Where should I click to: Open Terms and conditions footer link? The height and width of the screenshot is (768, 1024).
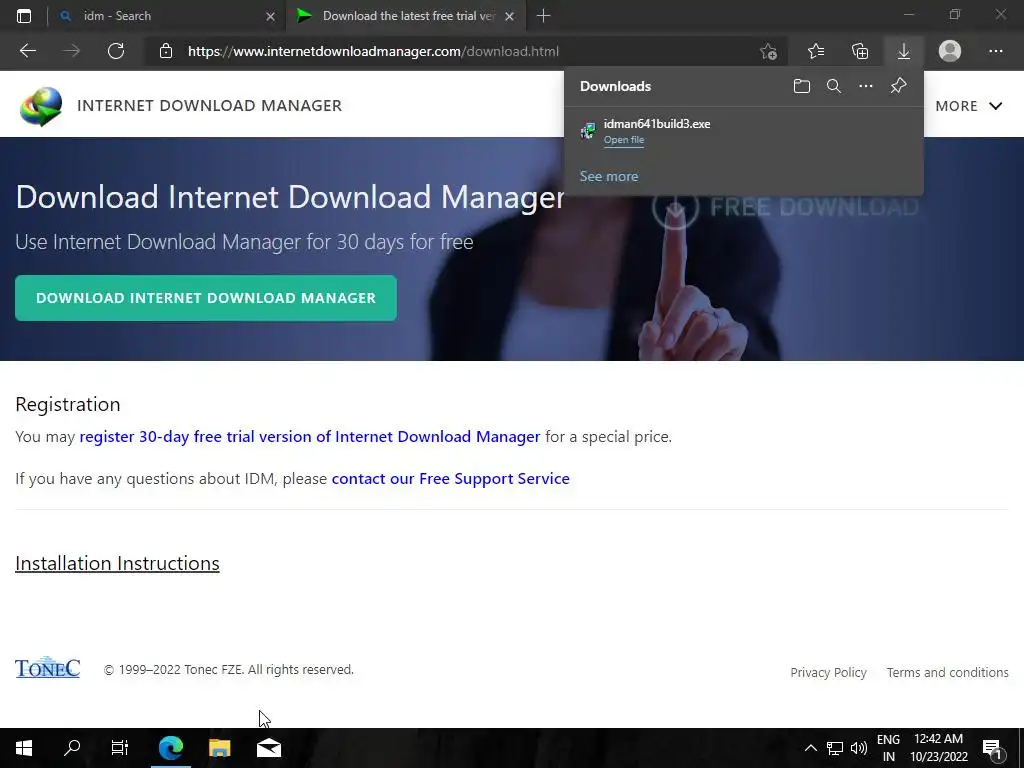pyautogui.click(x=947, y=672)
